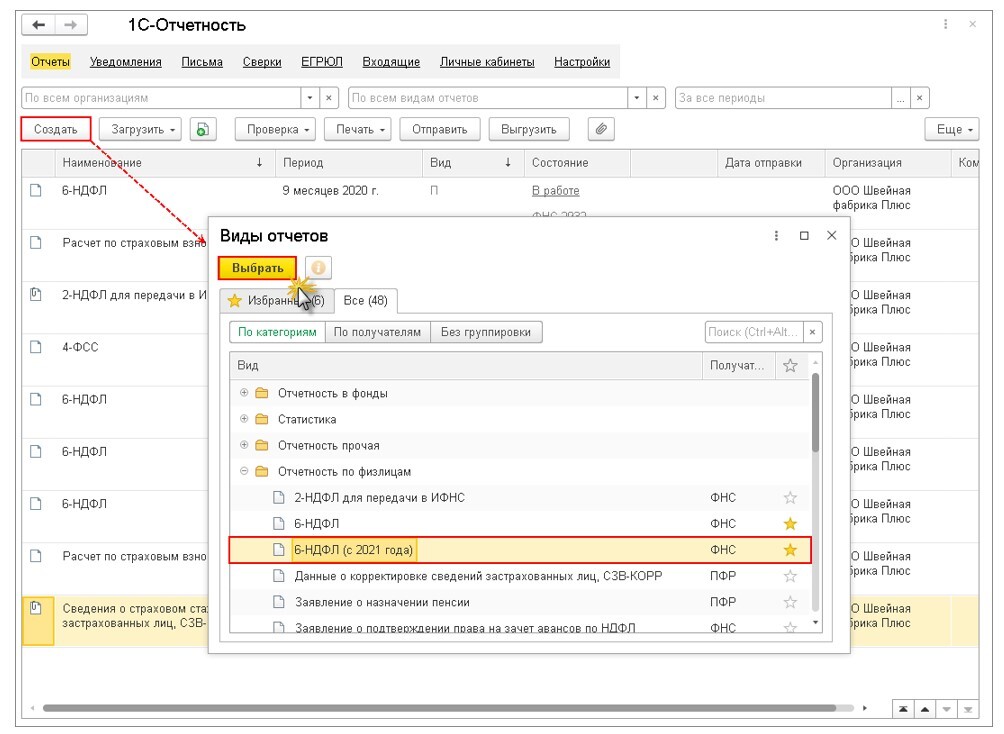The height and width of the screenshot is (734, 1004).
Task: Open the three-dot menu of main window
Action: click(x=945, y=24)
